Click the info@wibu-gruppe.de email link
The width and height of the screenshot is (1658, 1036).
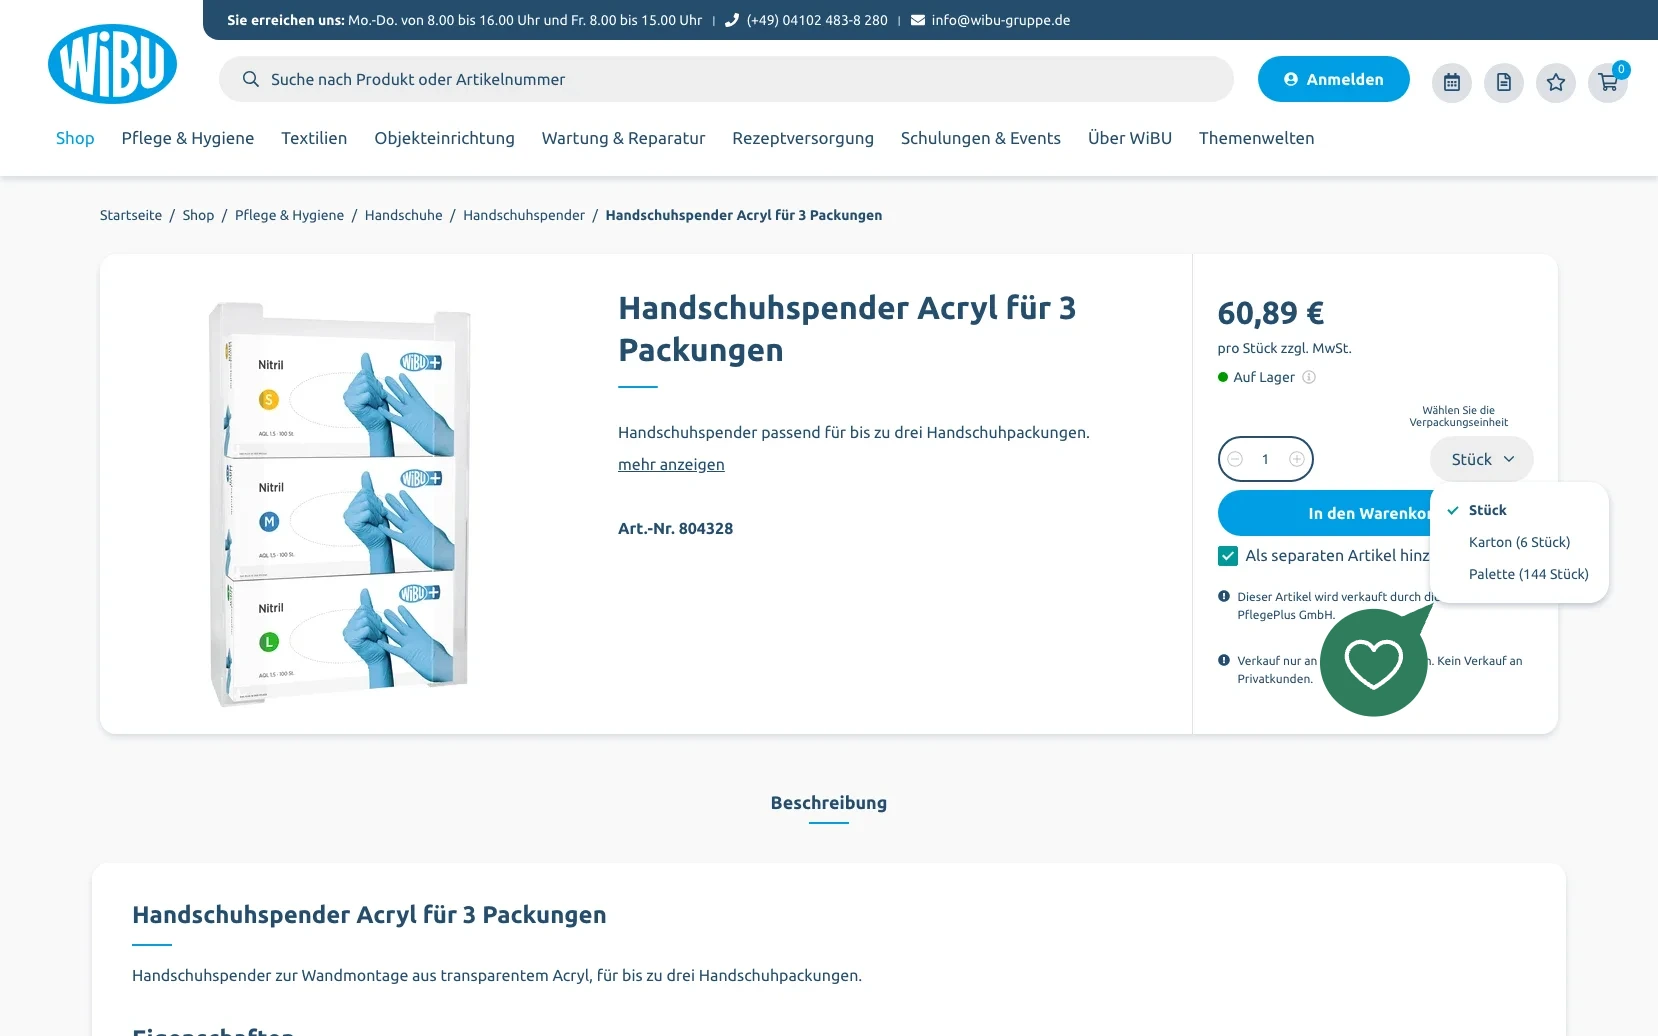click(1001, 20)
